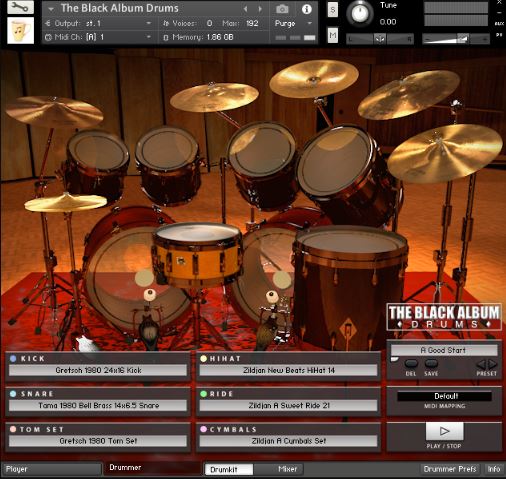The height and width of the screenshot is (479, 506).
Task: Toggle the Kick blue indicator dot
Action: tap(13, 359)
